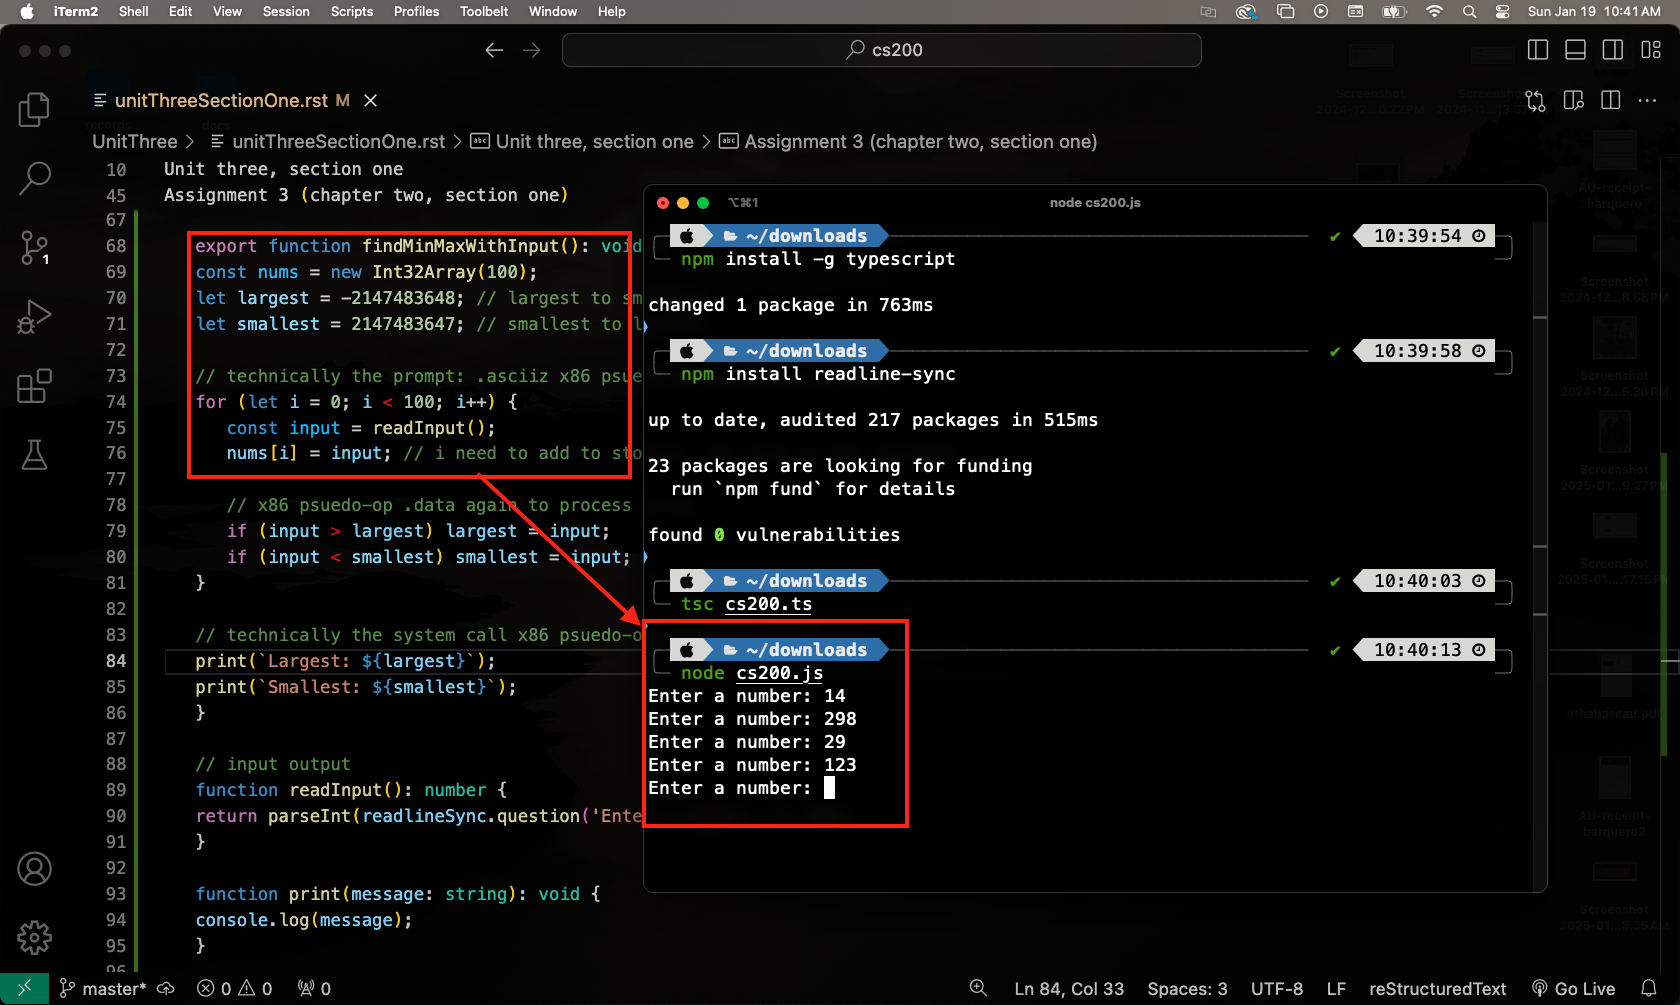The width and height of the screenshot is (1680, 1005).
Task: Open 'Unit three, section one' breadcrumb
Action: click(x=582, y=142)
